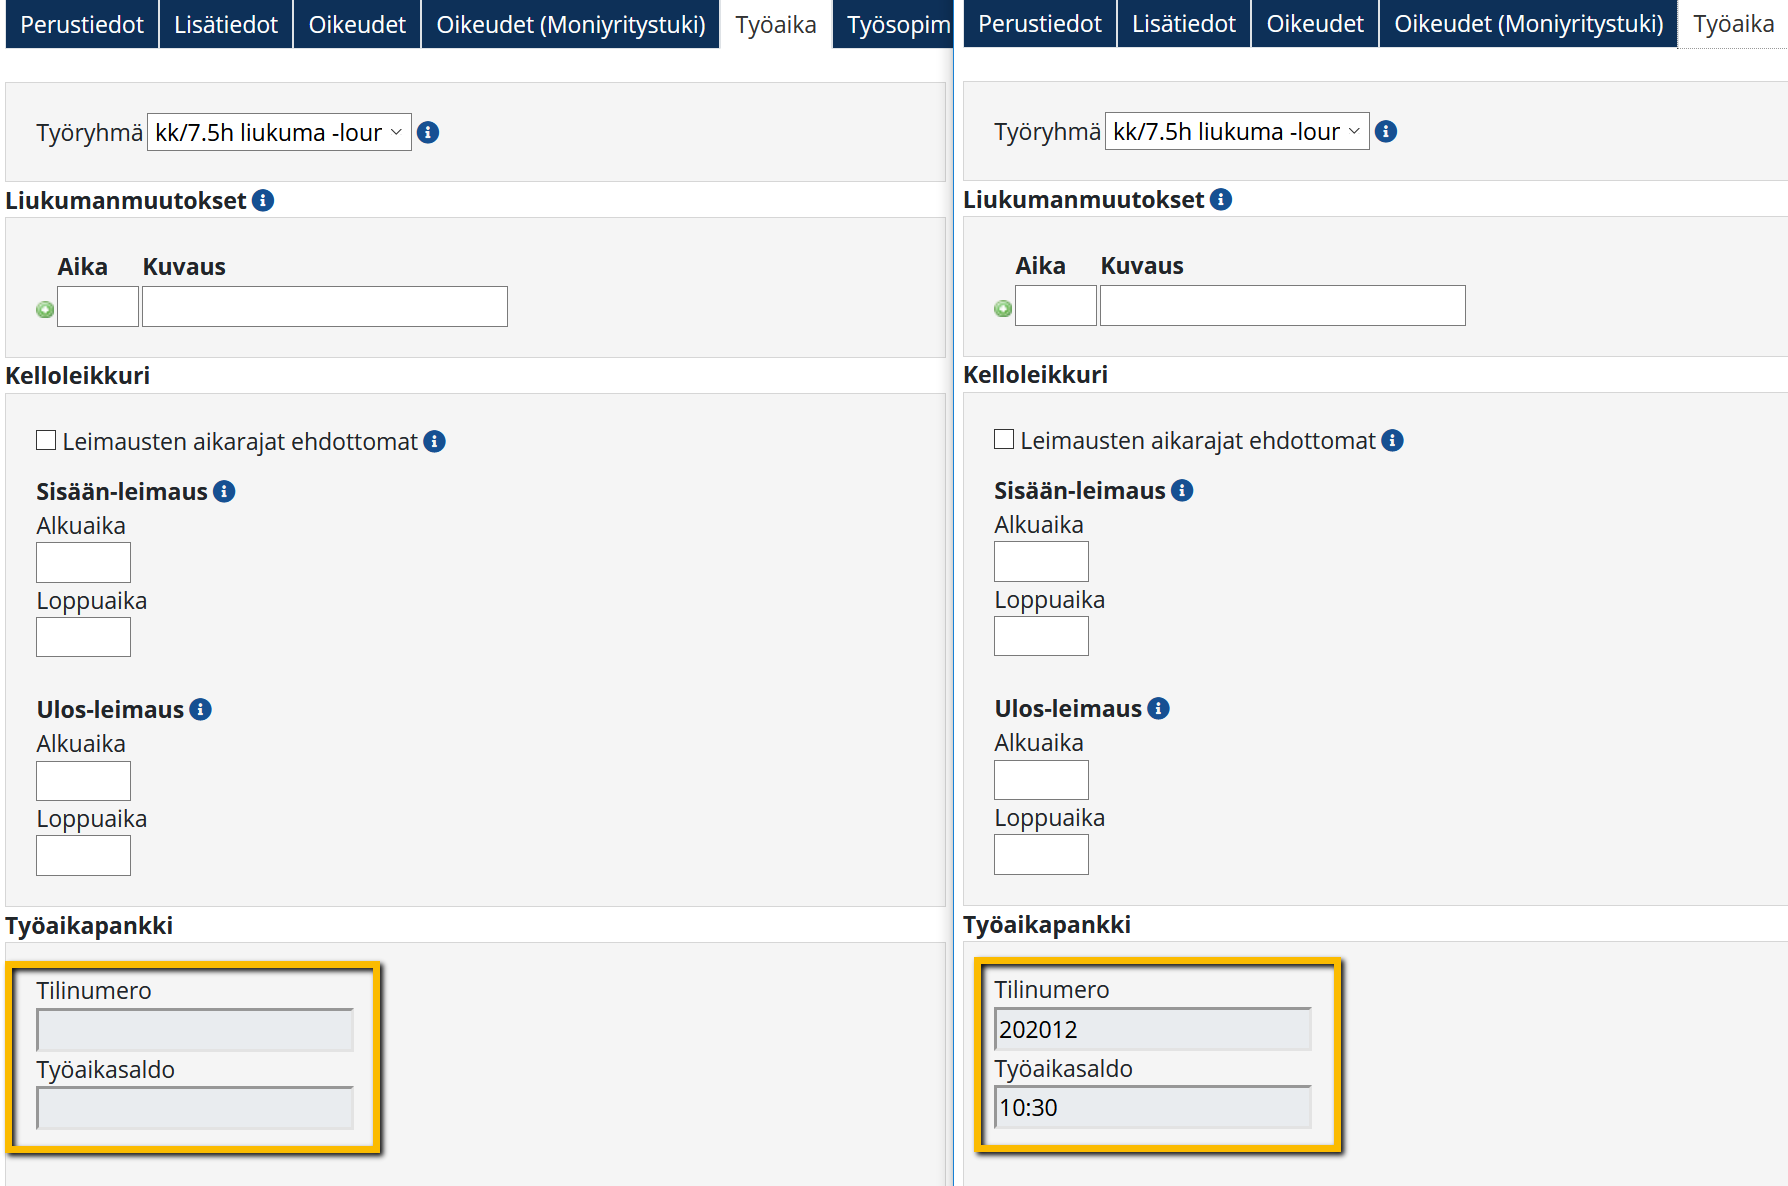Open right Työryhmä dropdown

(1237, 131)
